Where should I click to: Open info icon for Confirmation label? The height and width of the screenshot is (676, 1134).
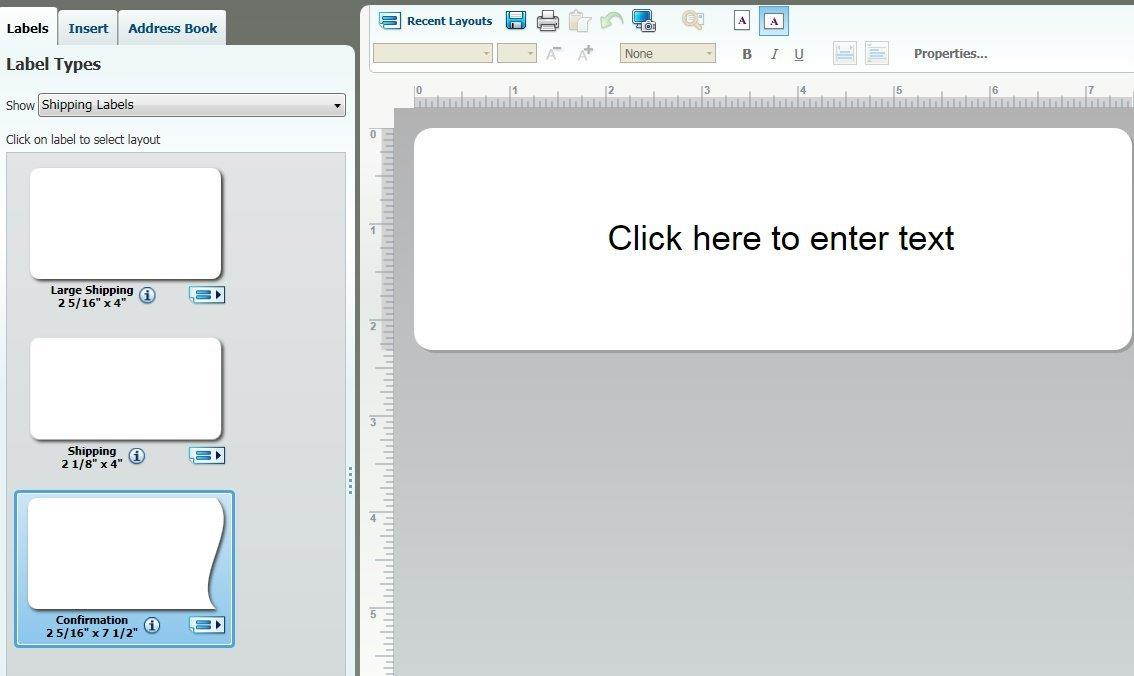[x=152, y=625]
